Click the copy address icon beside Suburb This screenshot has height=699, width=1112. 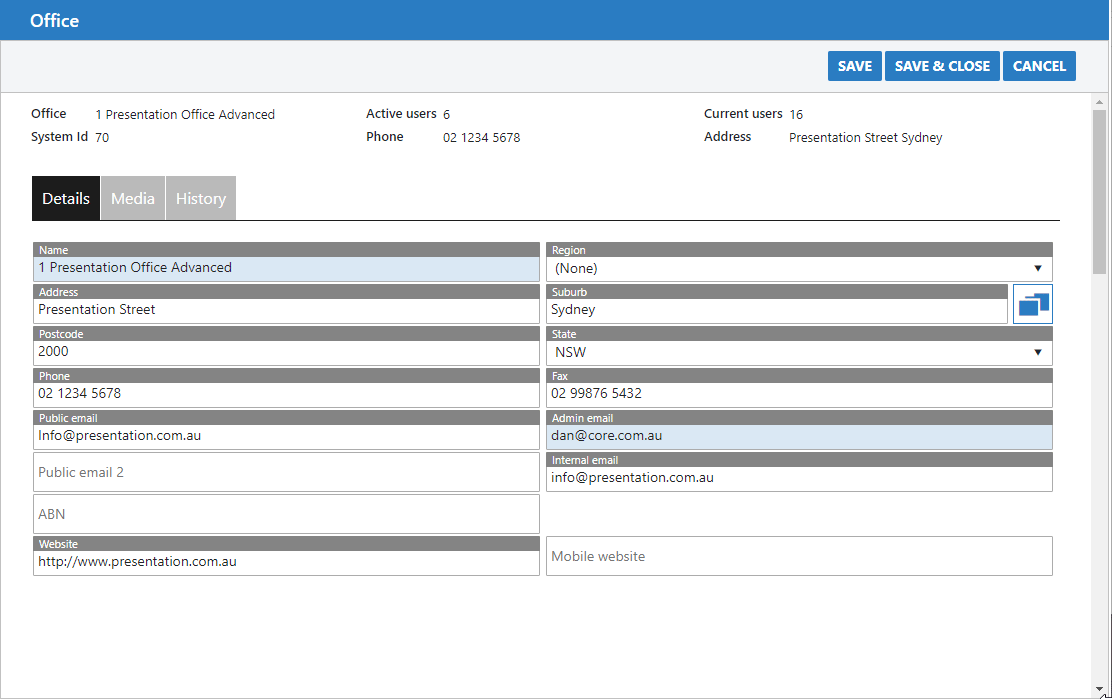coord(1033,304)
